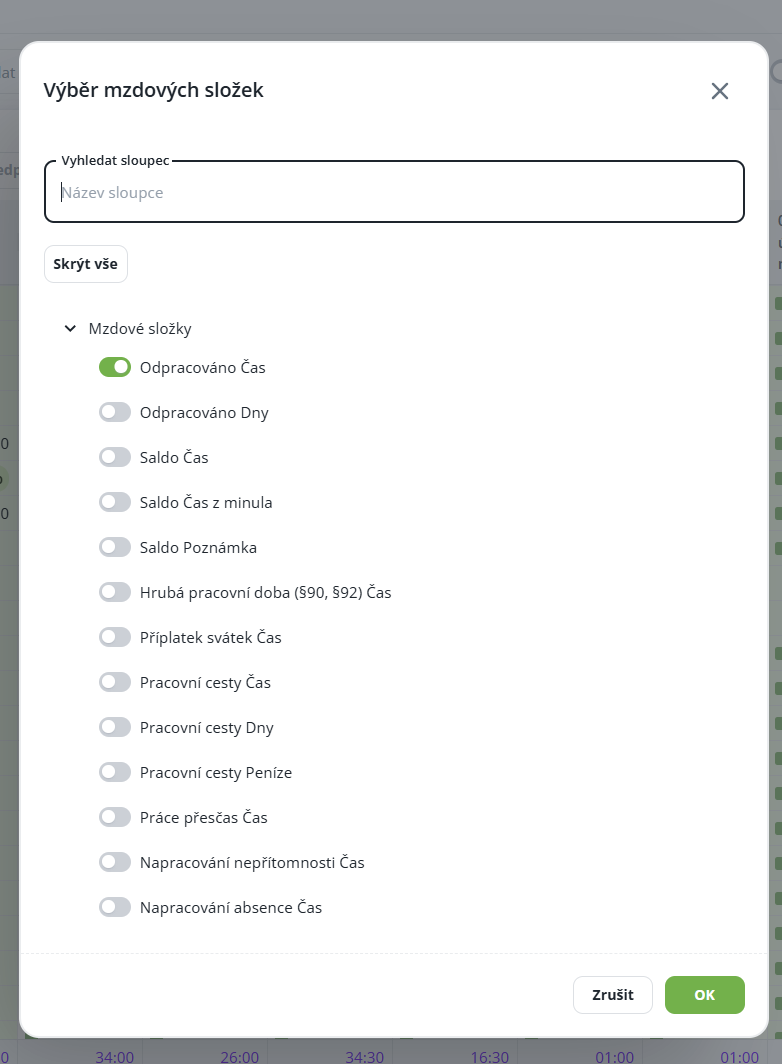Image resolution: width=782 pixels, height=1064 pixels.
Task: Toggle Hrubá pracovní doba (§90, §92) Čas
Action: [115, 592]
